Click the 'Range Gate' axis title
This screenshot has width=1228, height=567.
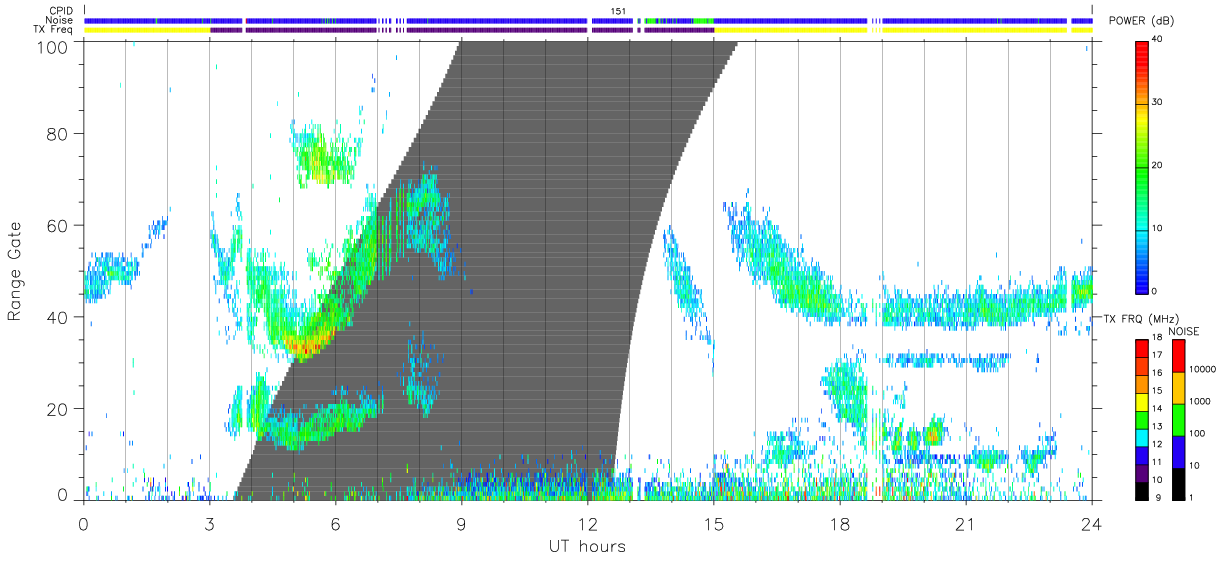[x=15, y=272]
